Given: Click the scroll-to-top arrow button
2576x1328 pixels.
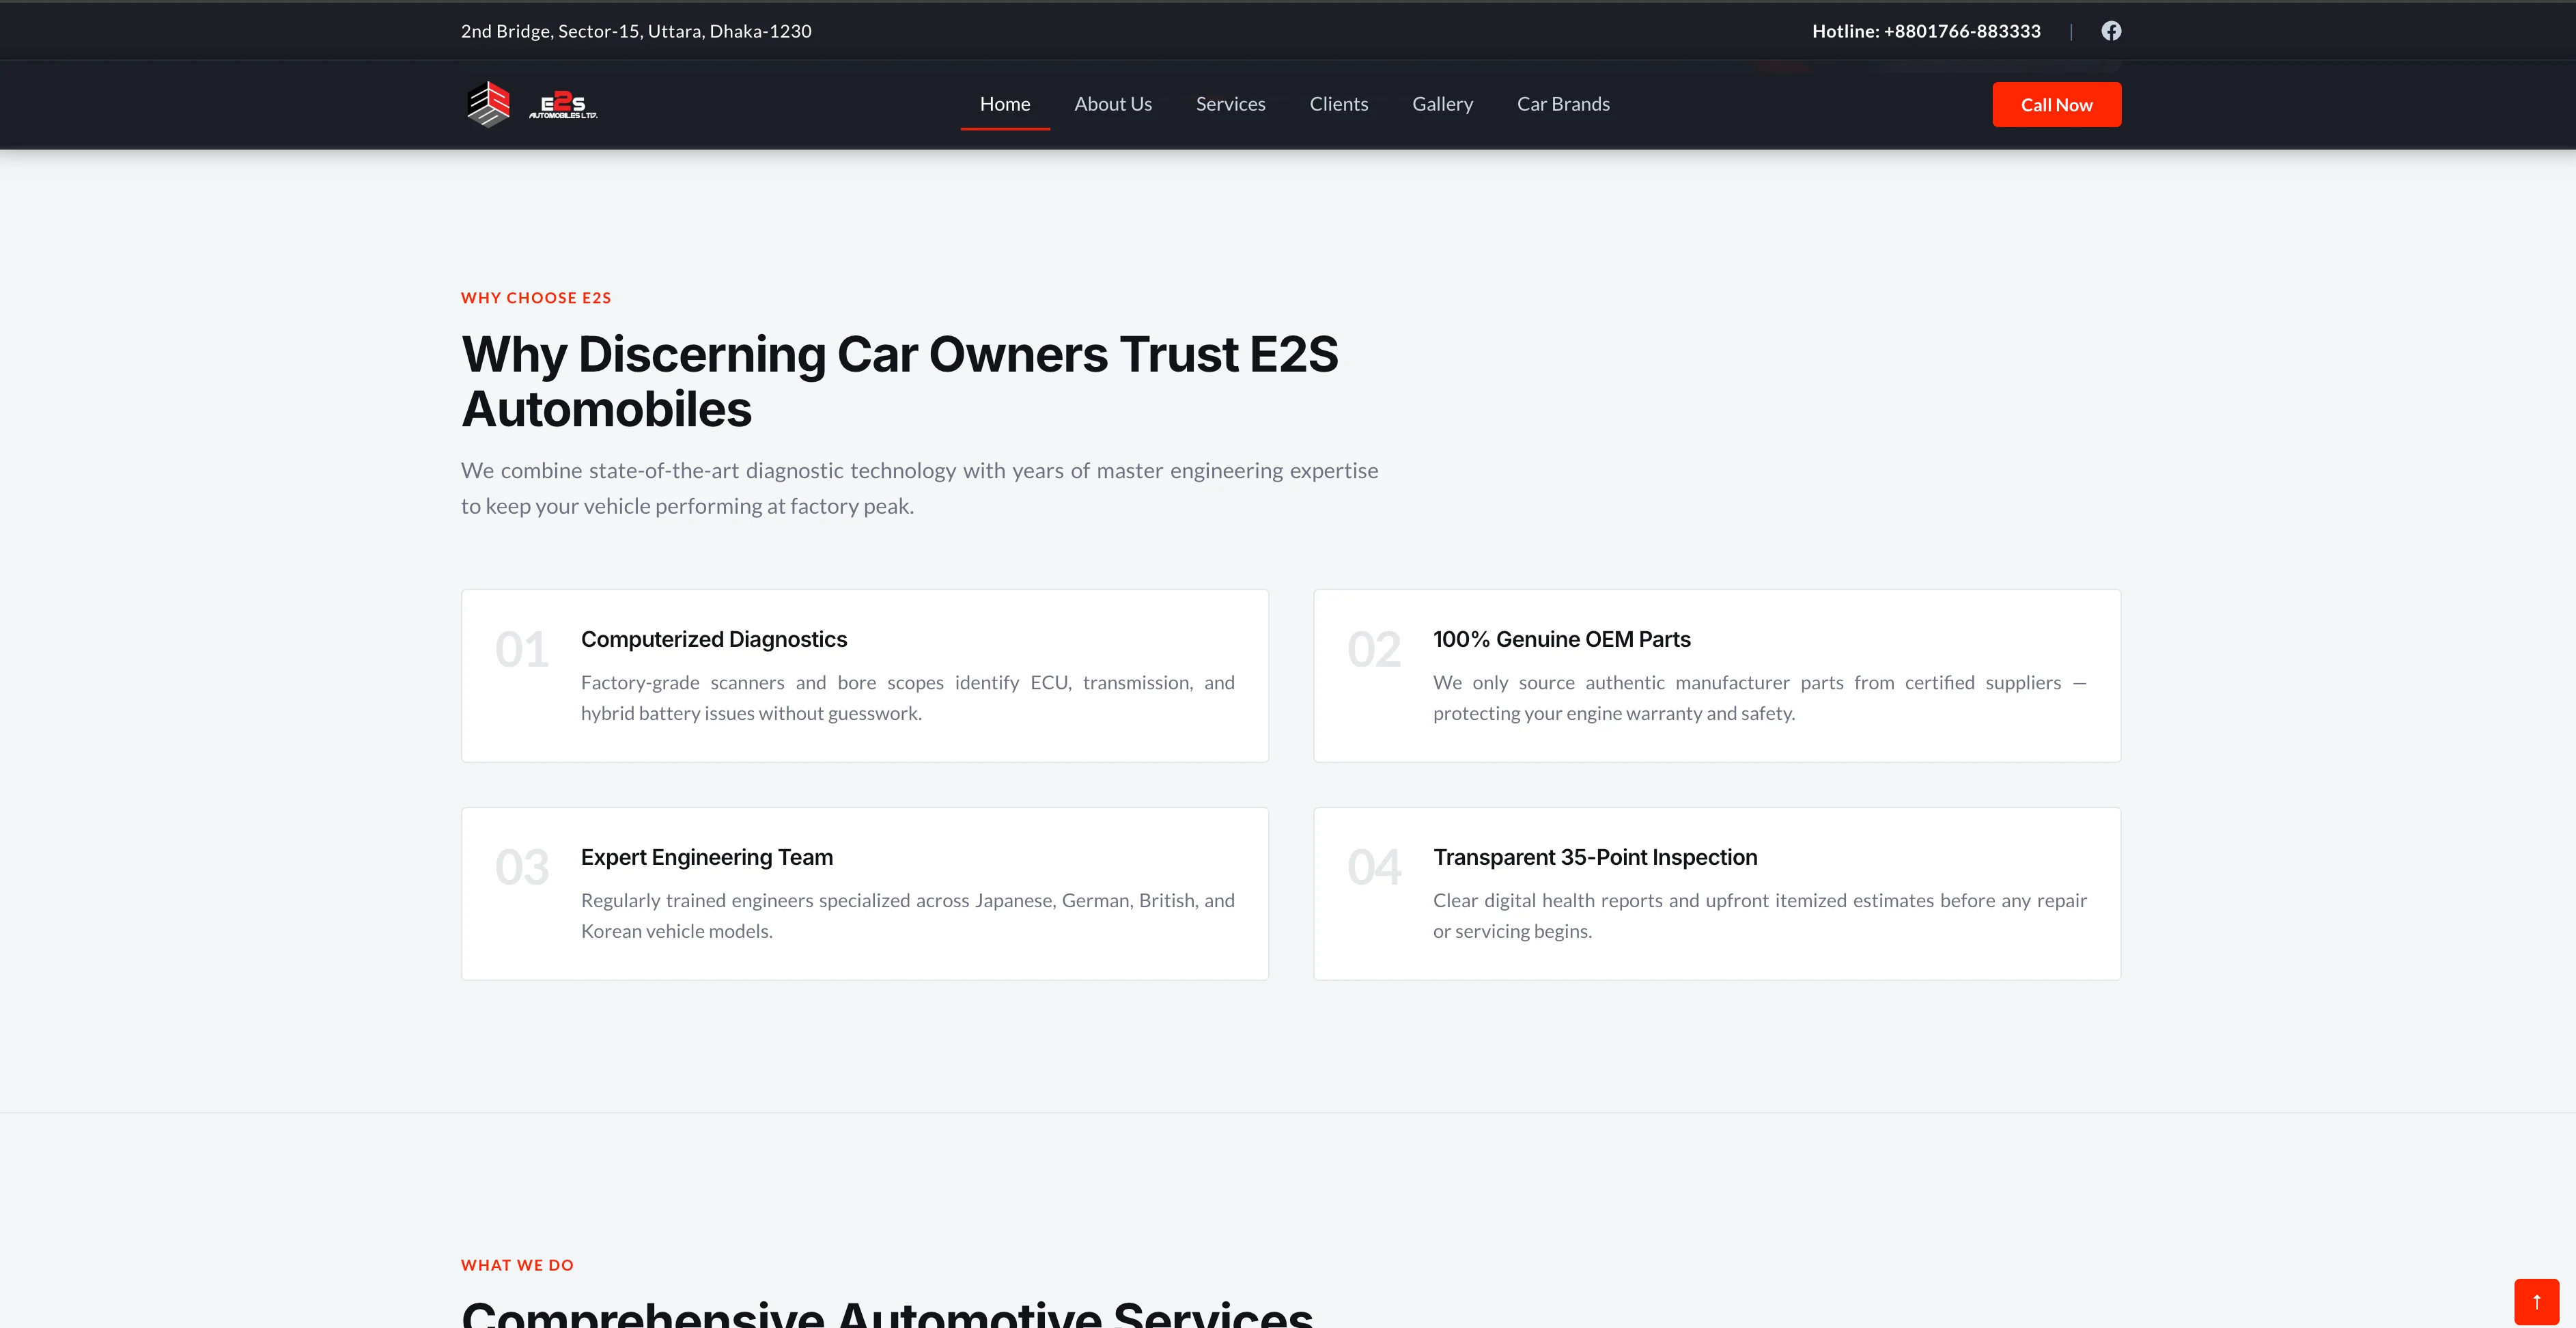Looking at the screenshot, I should tap(2536, 1301).
